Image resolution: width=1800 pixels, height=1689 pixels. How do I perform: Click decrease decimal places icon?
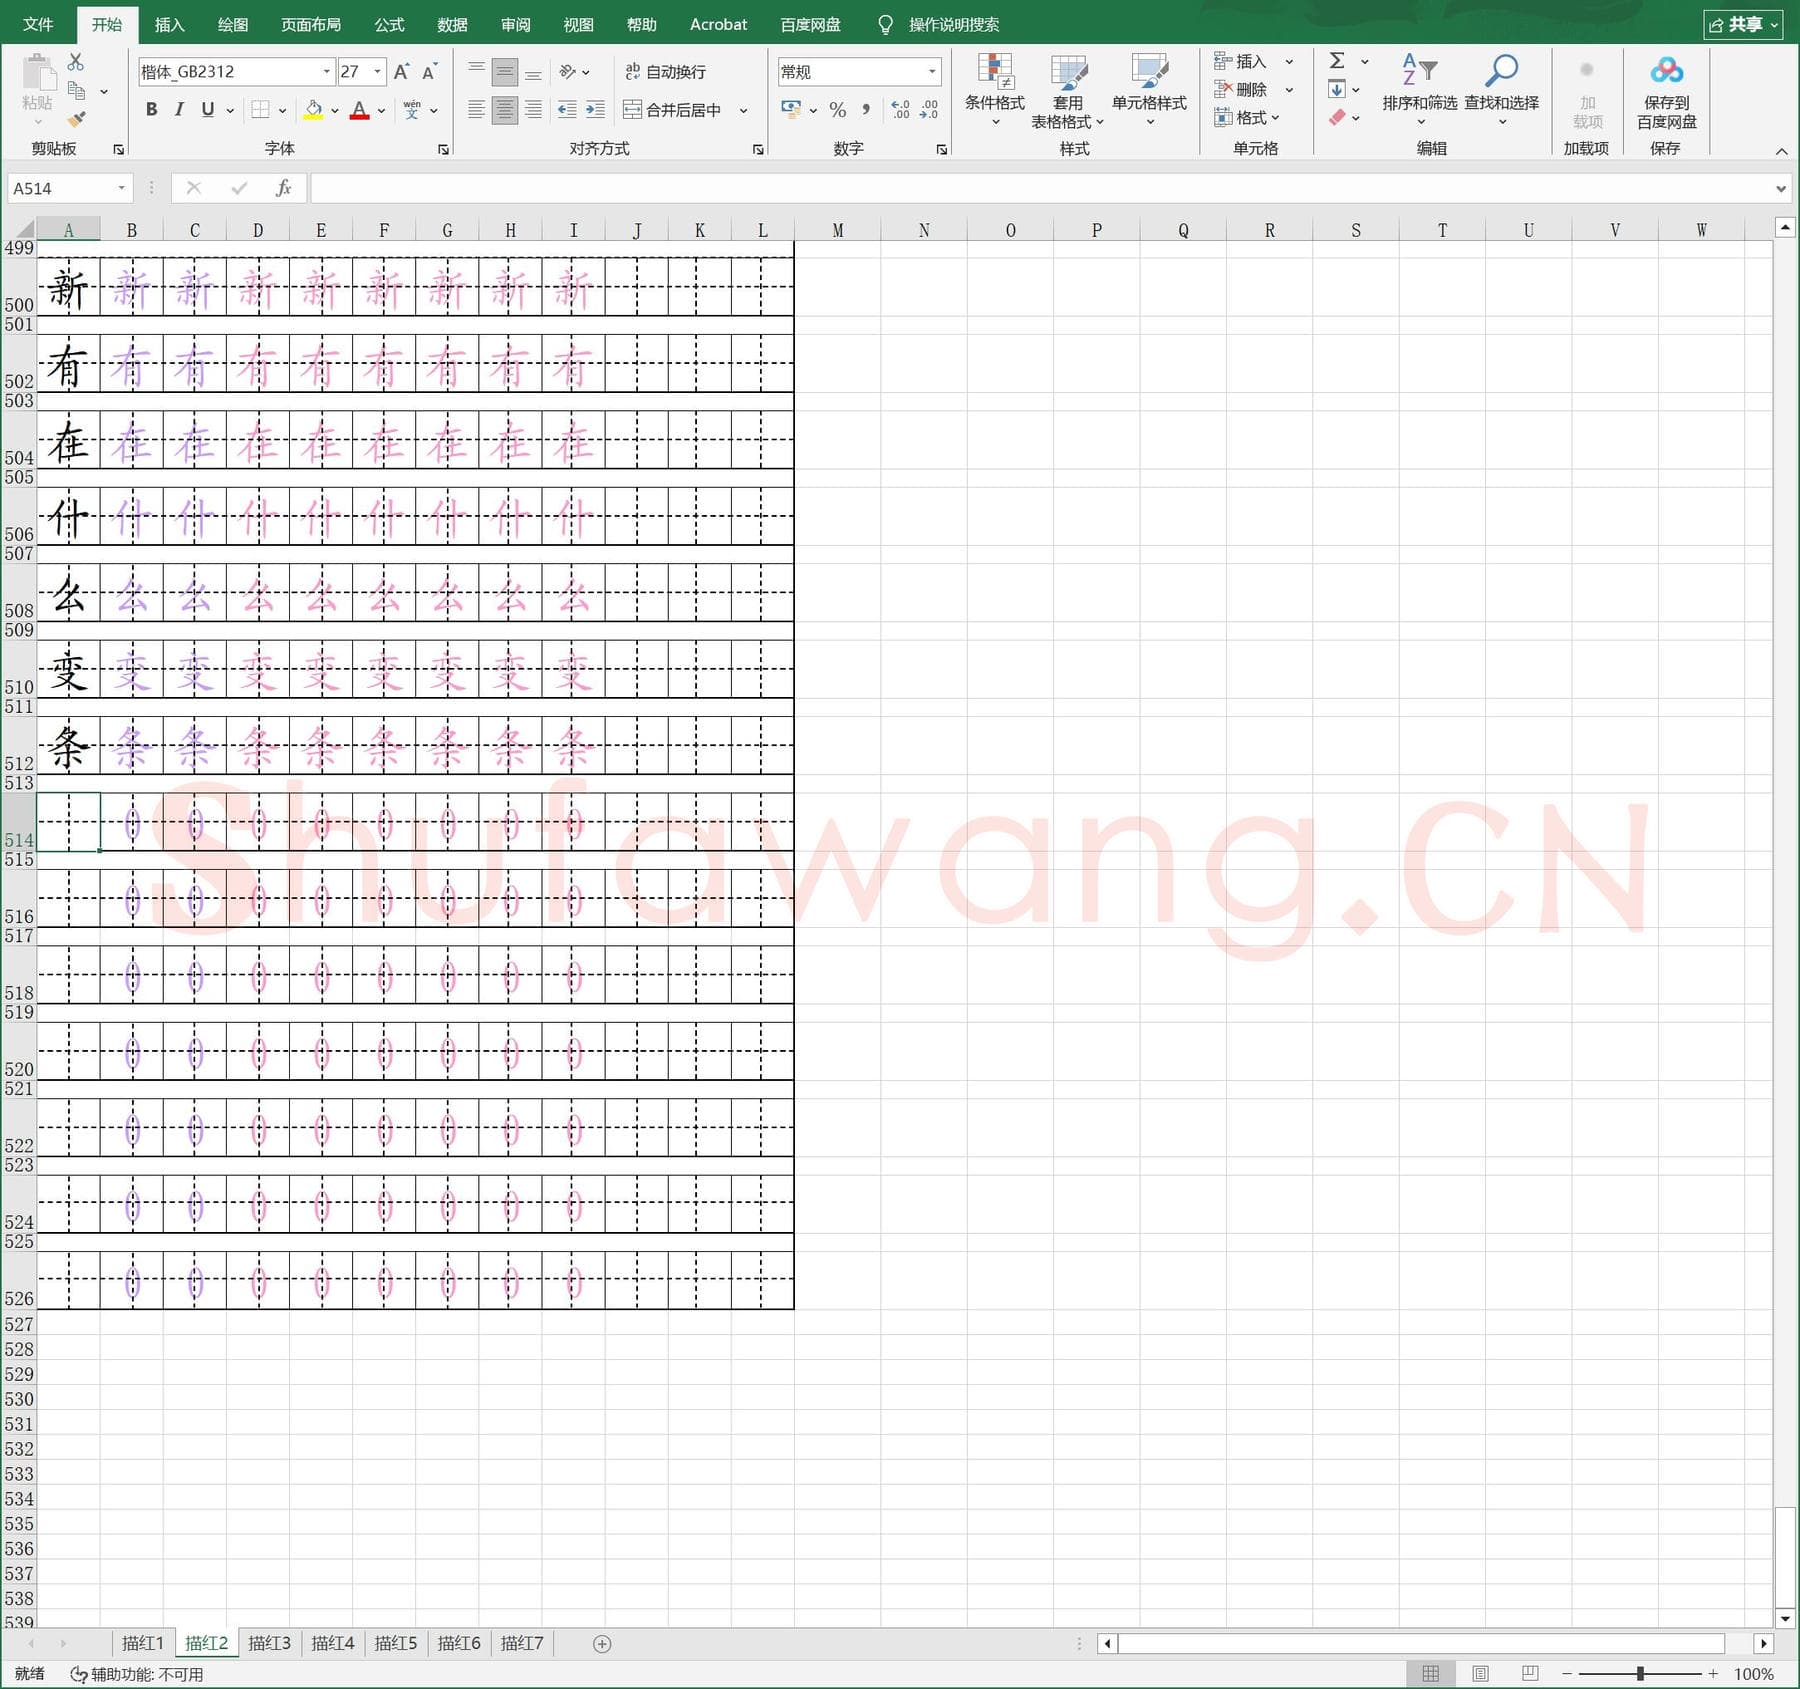pos(929,109)
